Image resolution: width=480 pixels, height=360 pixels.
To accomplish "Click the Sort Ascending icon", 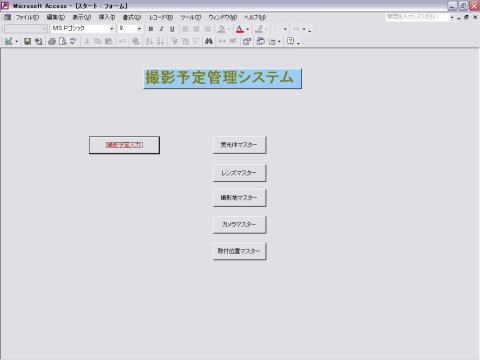I will 149,41.
